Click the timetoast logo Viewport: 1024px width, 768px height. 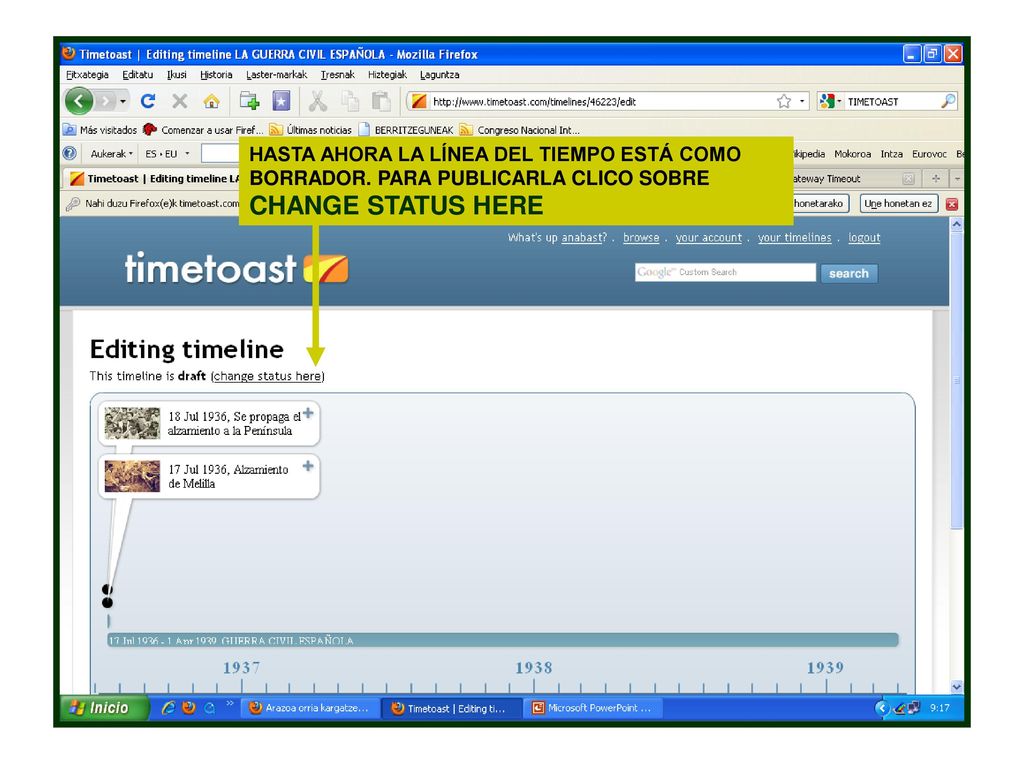click(236, 268)
